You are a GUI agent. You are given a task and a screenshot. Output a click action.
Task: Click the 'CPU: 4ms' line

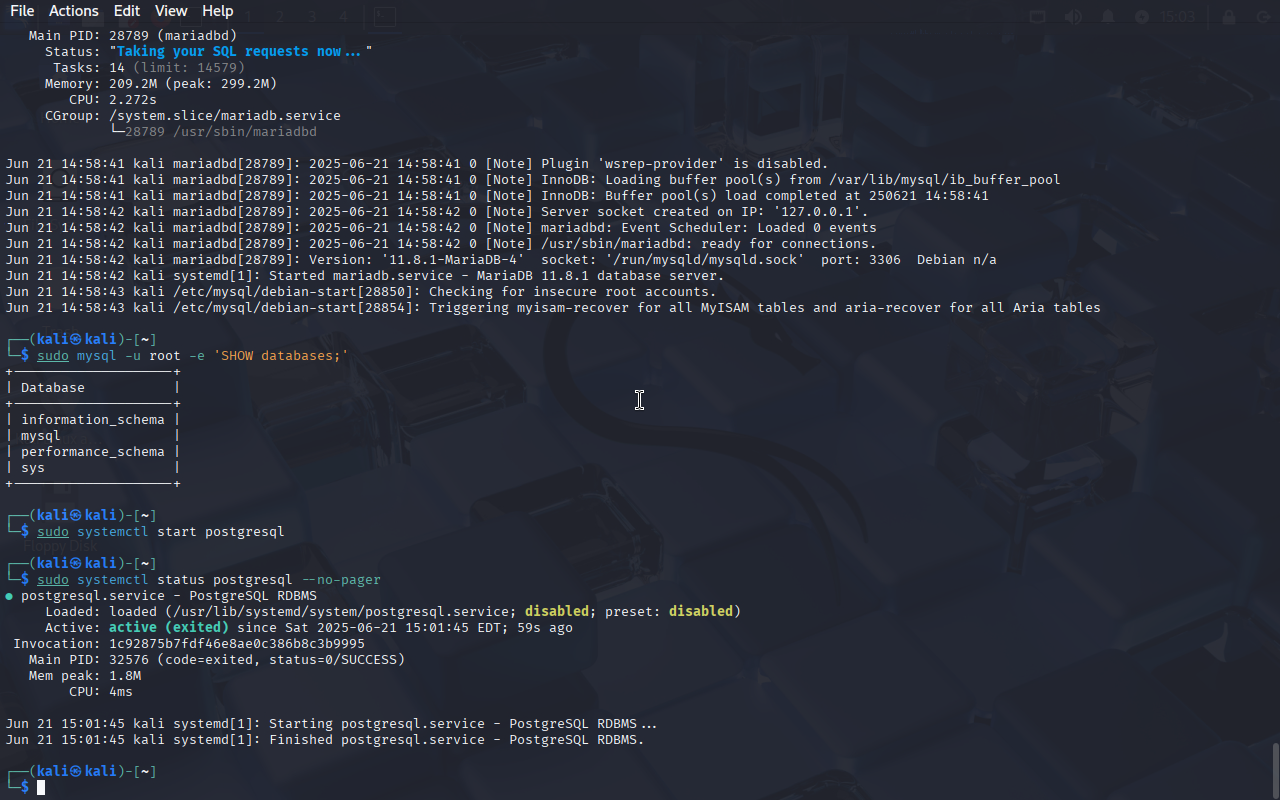pyautogui.click(x=101, y=692)
